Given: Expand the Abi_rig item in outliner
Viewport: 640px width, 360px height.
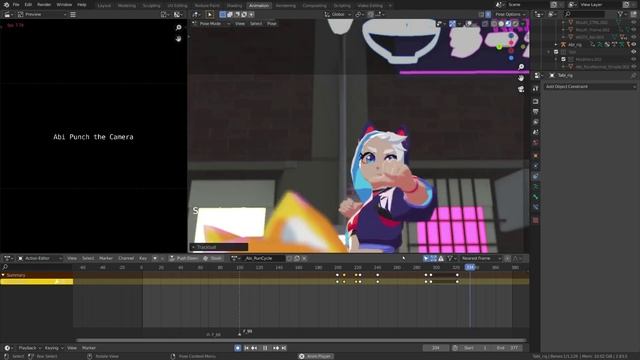Looking at the screenshot, I should click(556, 44).
